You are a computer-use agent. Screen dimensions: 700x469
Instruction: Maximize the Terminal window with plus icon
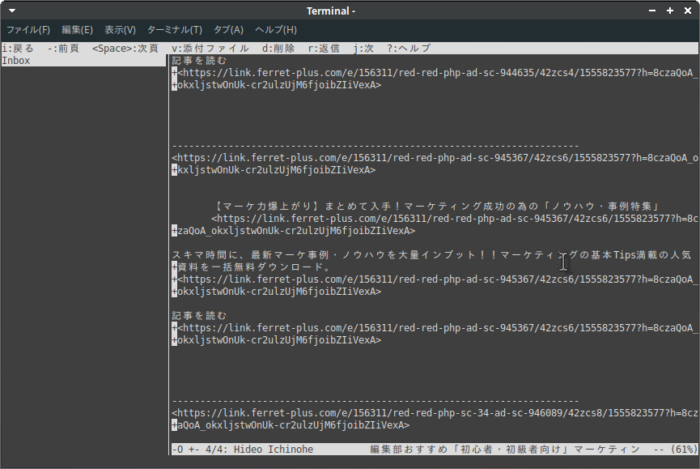tap(672, 10)
